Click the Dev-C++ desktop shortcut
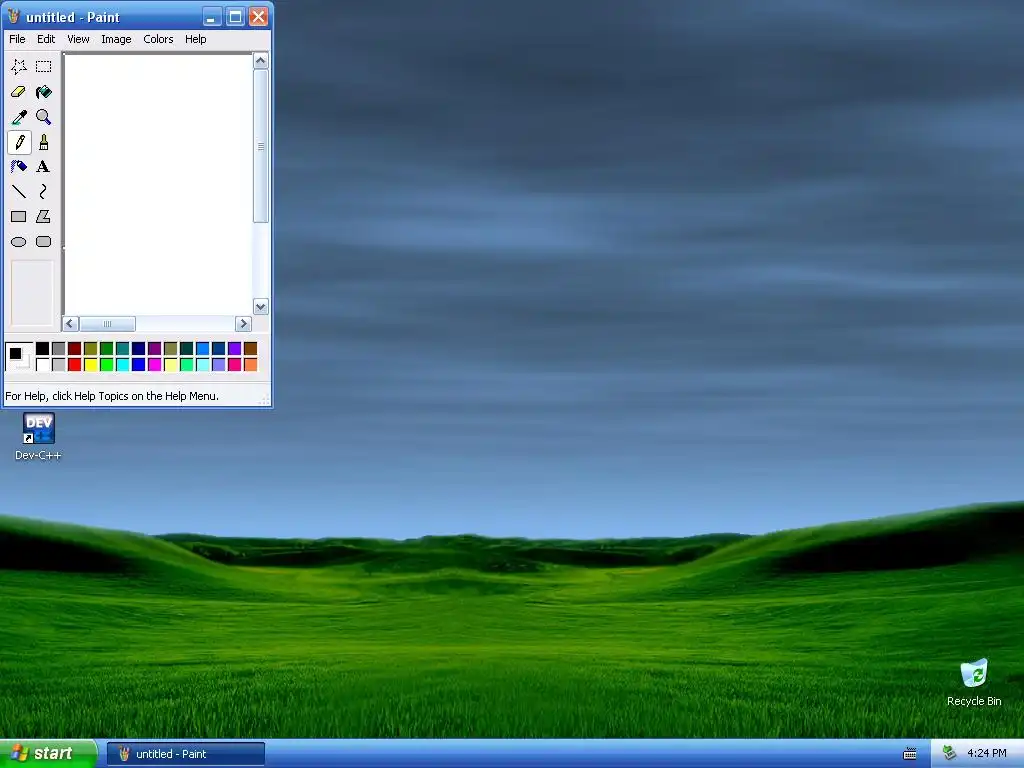The height and width of the screenshot is (768, 1024). 39,437
